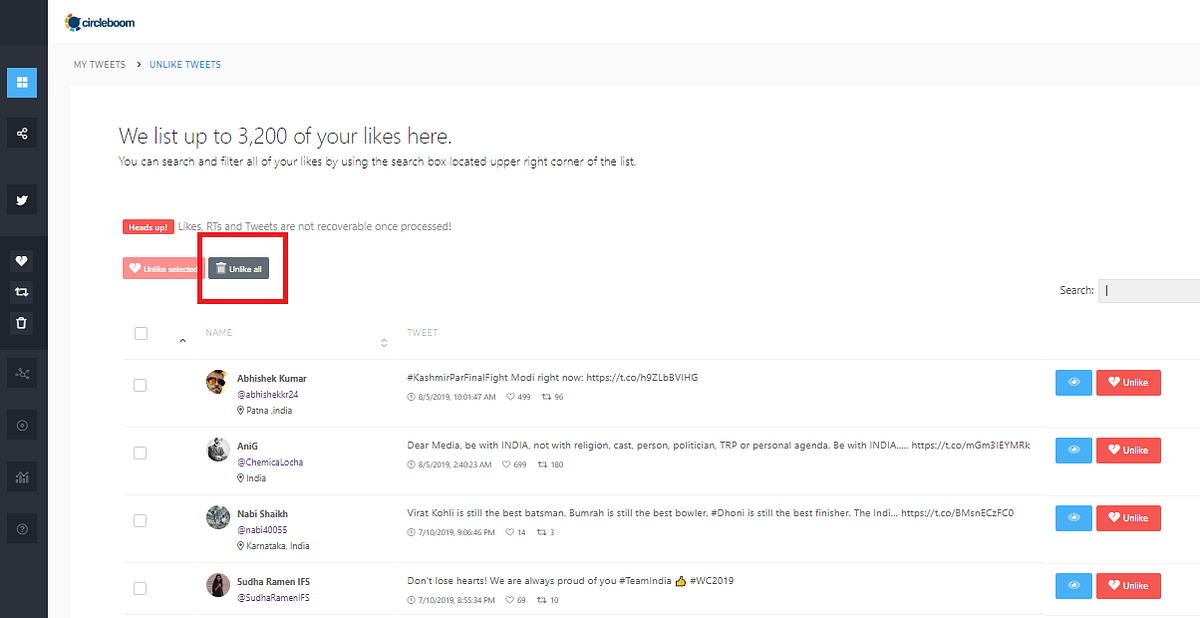
Task: Check the box for Sudha Ramen IFS's tweet
Action: tap(140, 588)
